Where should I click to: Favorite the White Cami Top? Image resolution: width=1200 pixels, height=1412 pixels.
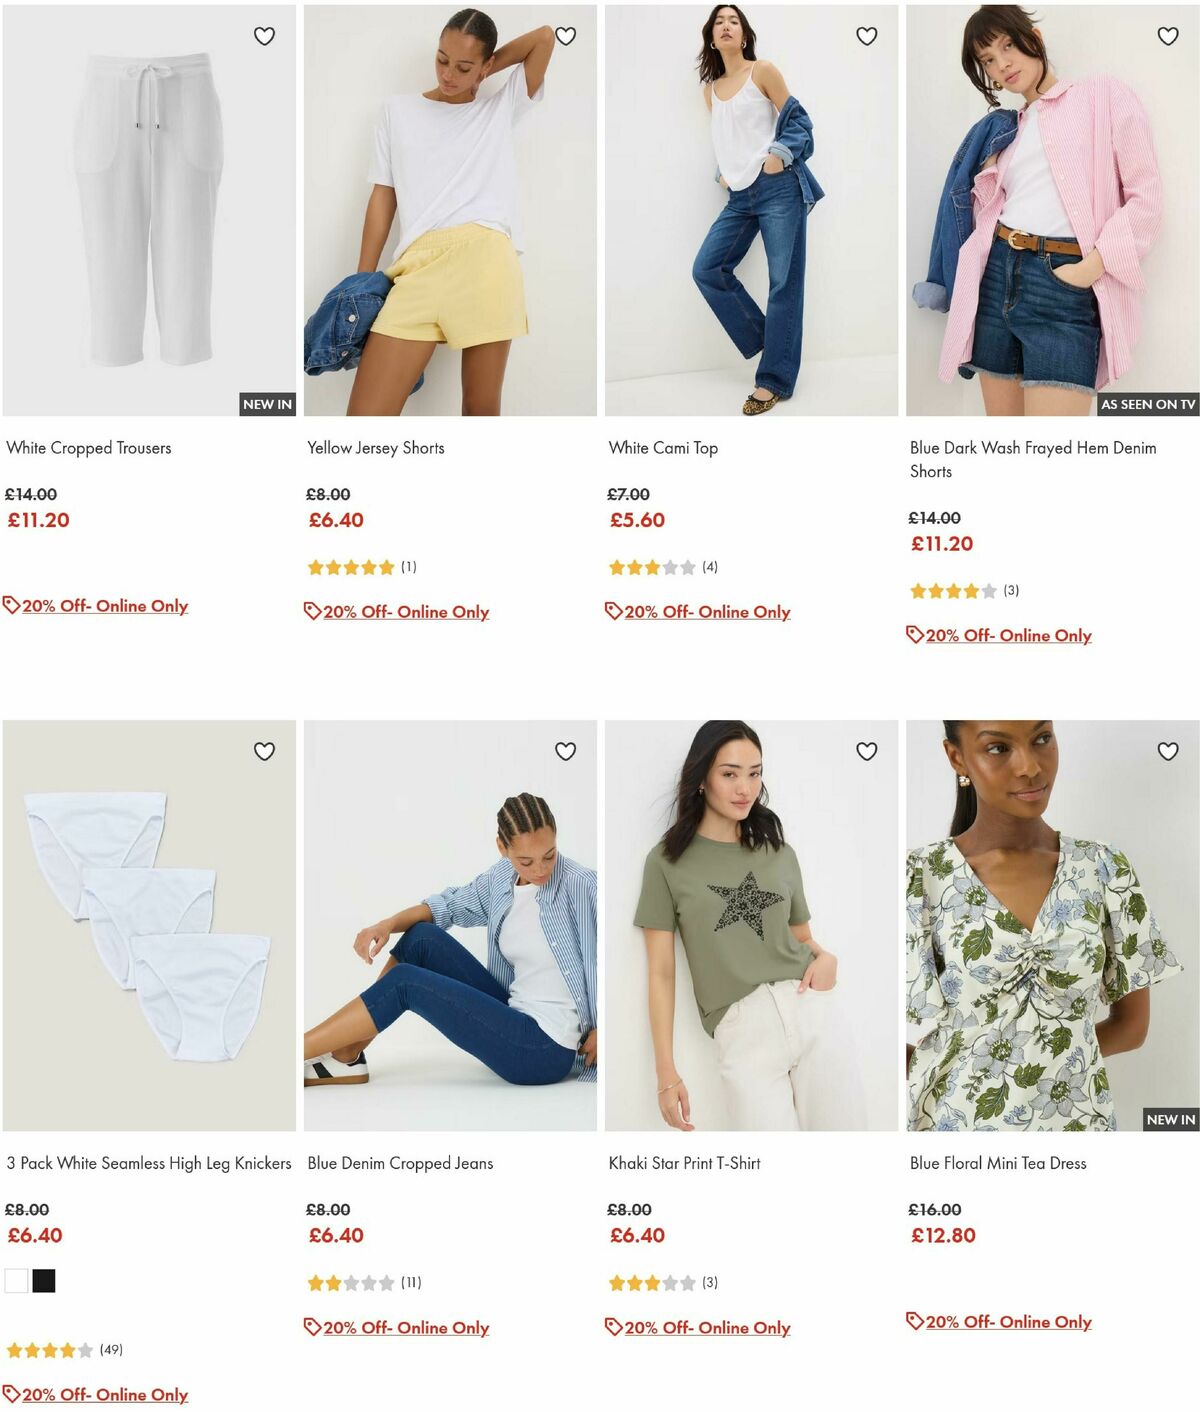(x=866, y=37)
